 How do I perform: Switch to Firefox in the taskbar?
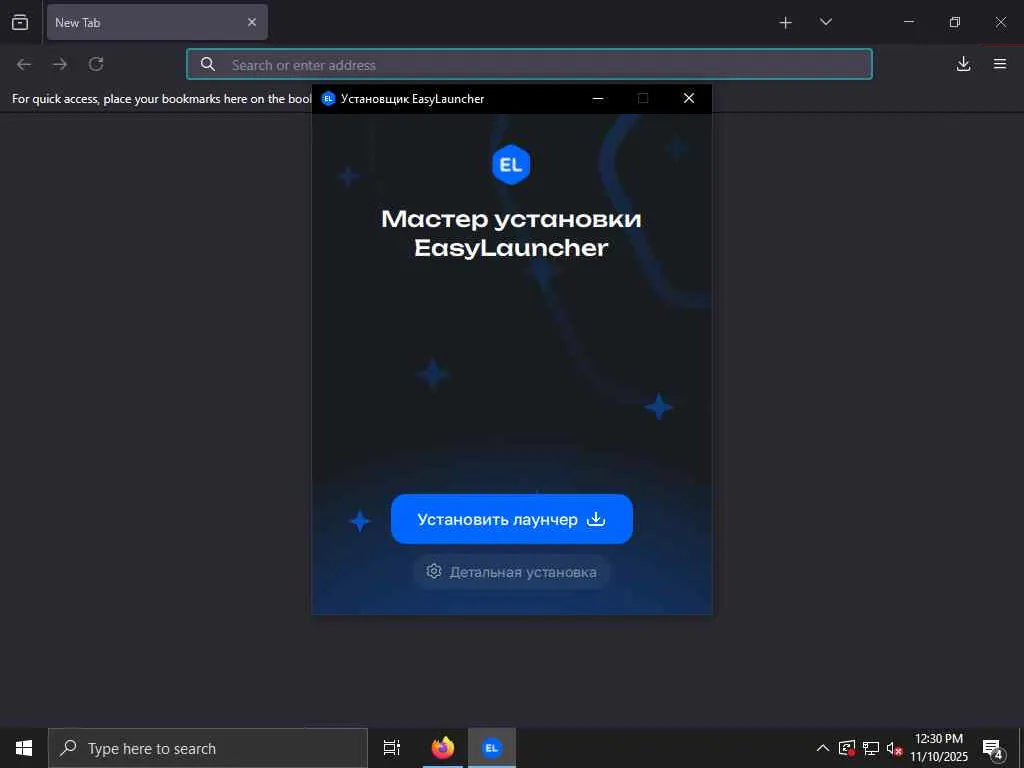coord(443,748)
